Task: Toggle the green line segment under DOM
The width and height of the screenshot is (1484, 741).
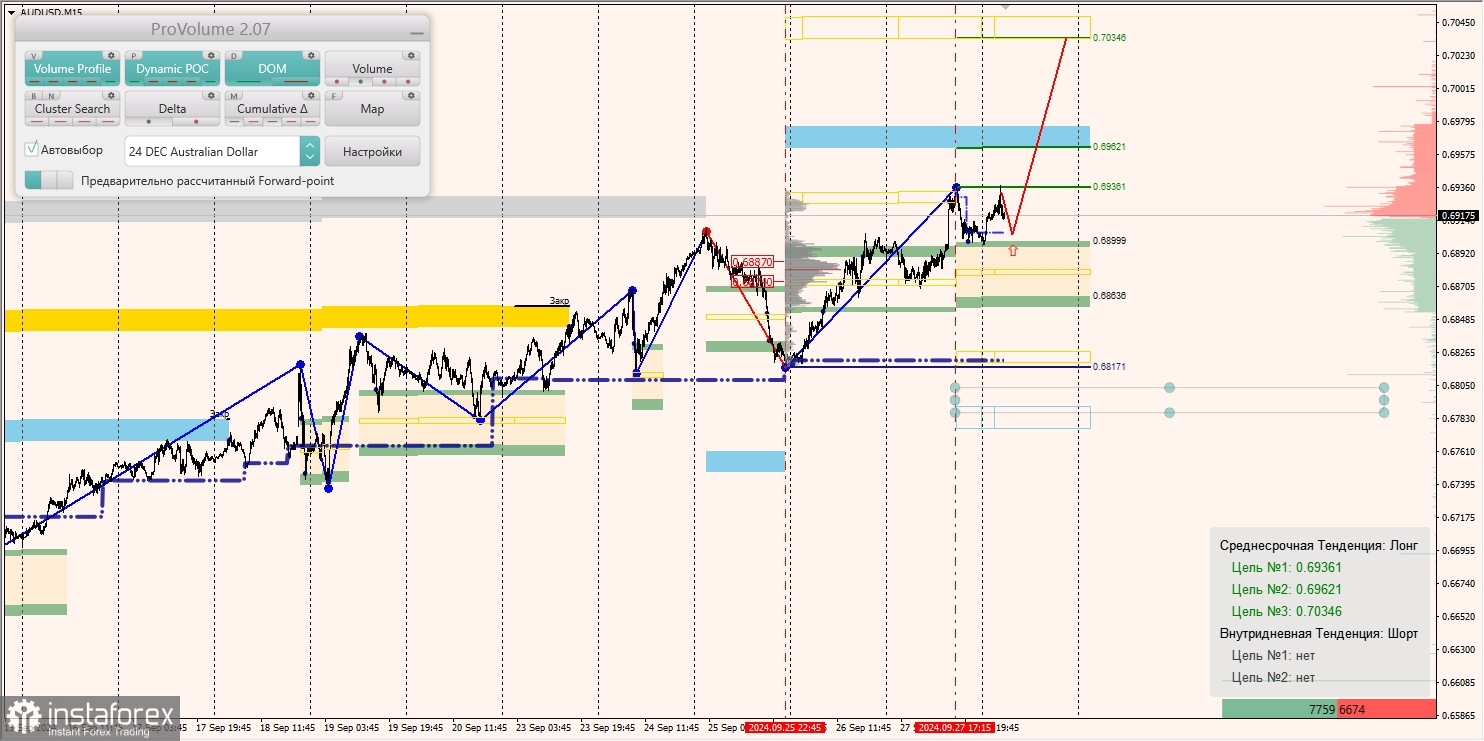Action: pyautogui.click(x=248, y=81)
